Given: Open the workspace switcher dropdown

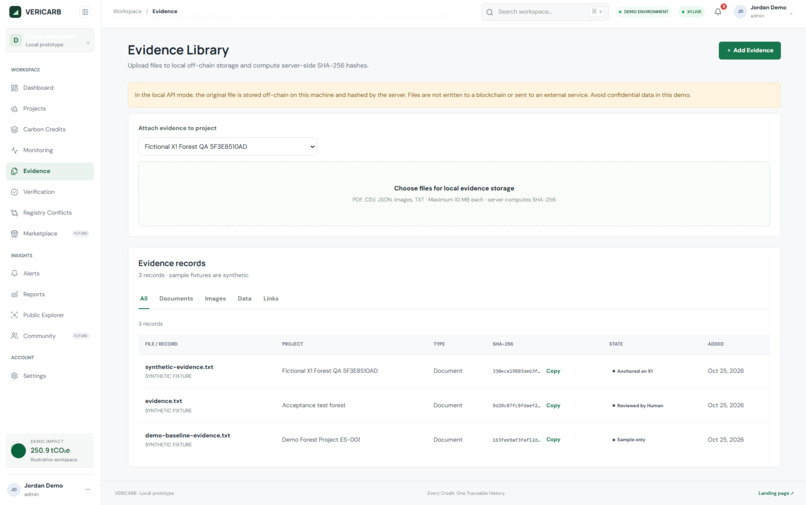Looking at the screenshot, I should point(50,41).
